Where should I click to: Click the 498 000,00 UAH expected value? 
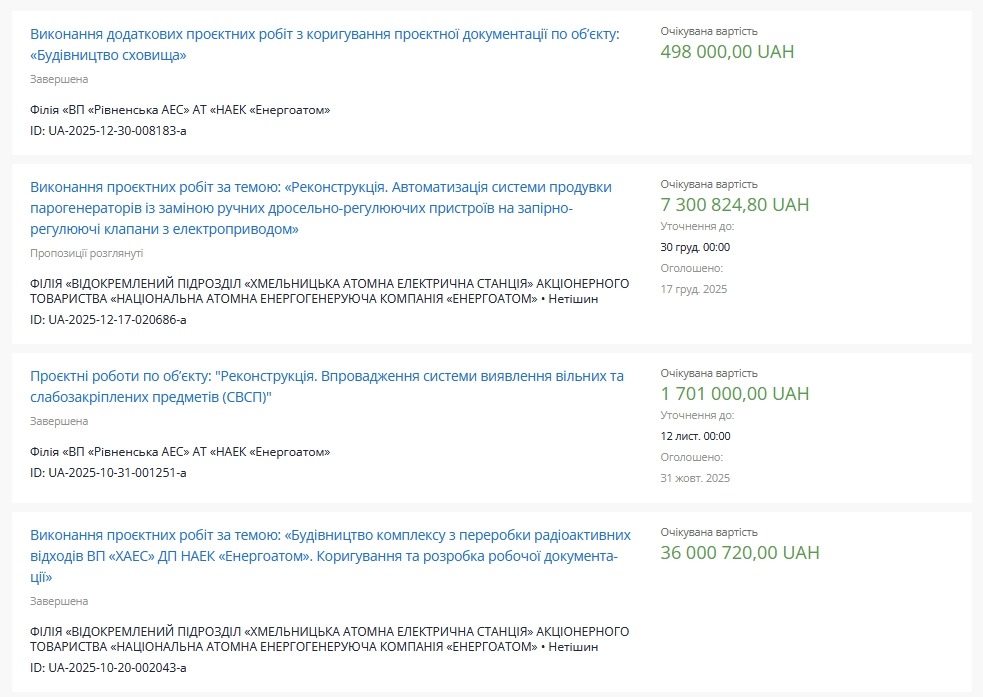[x=727, y=52]
